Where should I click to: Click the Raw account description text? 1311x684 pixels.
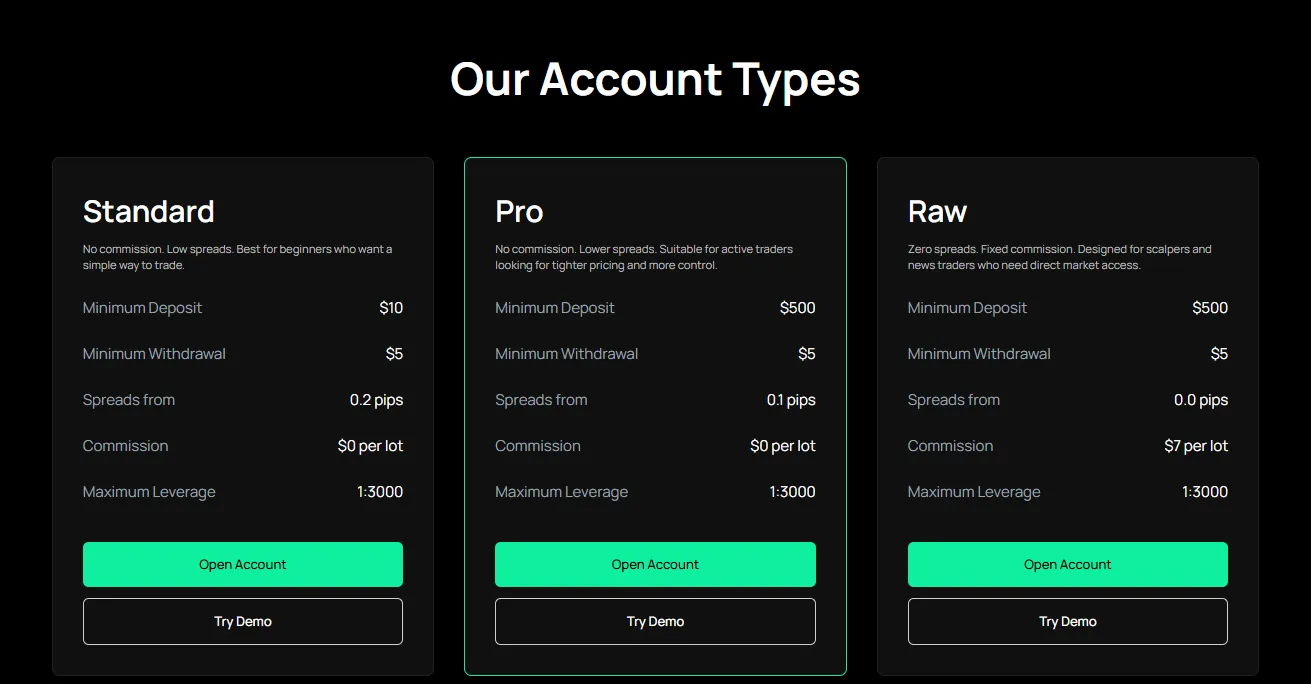point(1058,257)
